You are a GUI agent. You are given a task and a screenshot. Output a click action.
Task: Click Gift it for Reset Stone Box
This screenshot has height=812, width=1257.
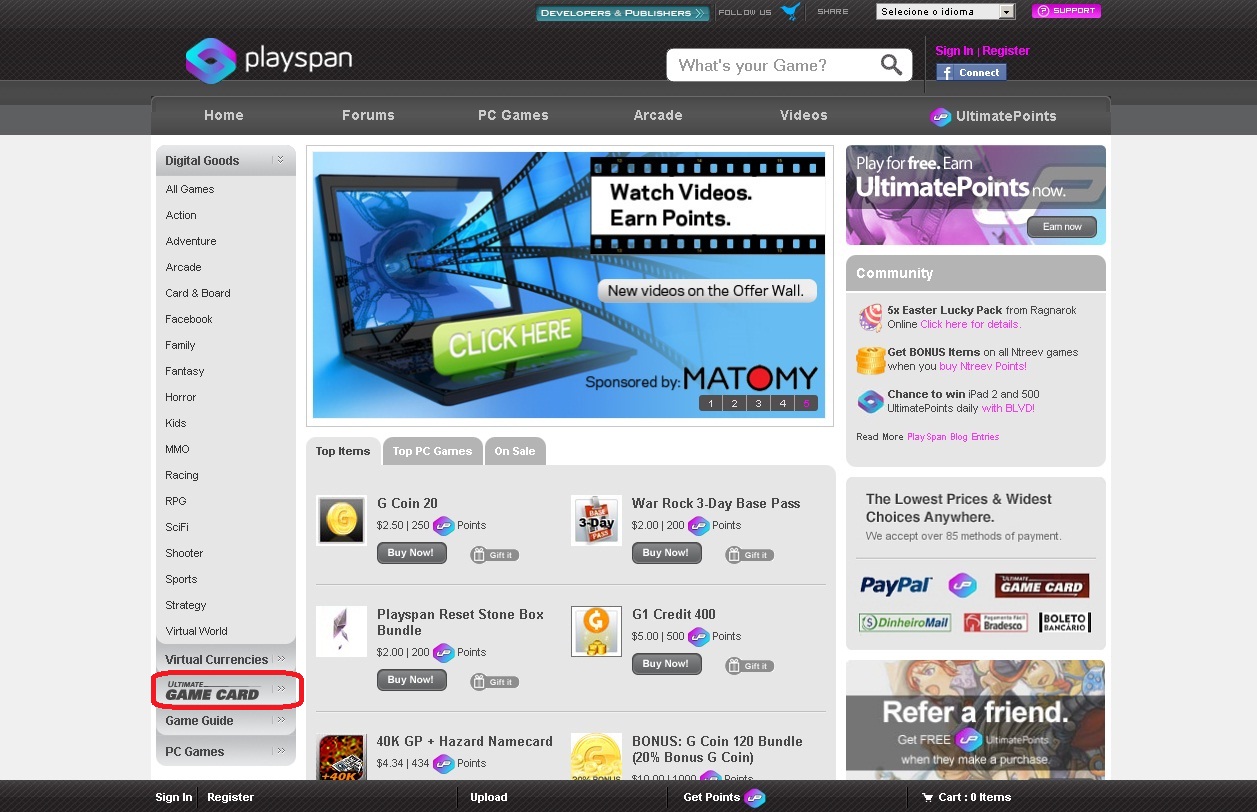point(495,682)
